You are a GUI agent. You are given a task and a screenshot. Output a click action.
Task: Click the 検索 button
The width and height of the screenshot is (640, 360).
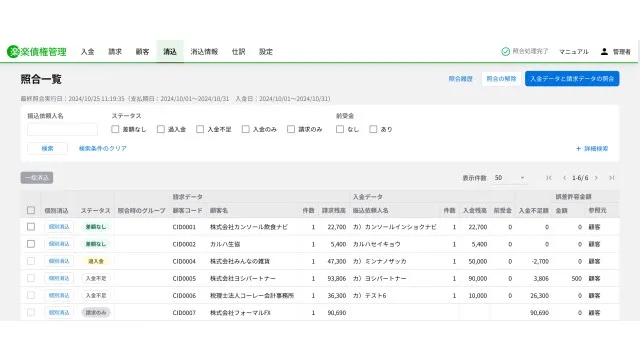pos(47,149)
